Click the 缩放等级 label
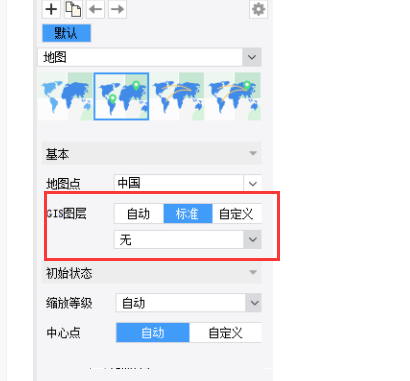The image size is (410, 381). pyautogui.click(x=69, y=303)
